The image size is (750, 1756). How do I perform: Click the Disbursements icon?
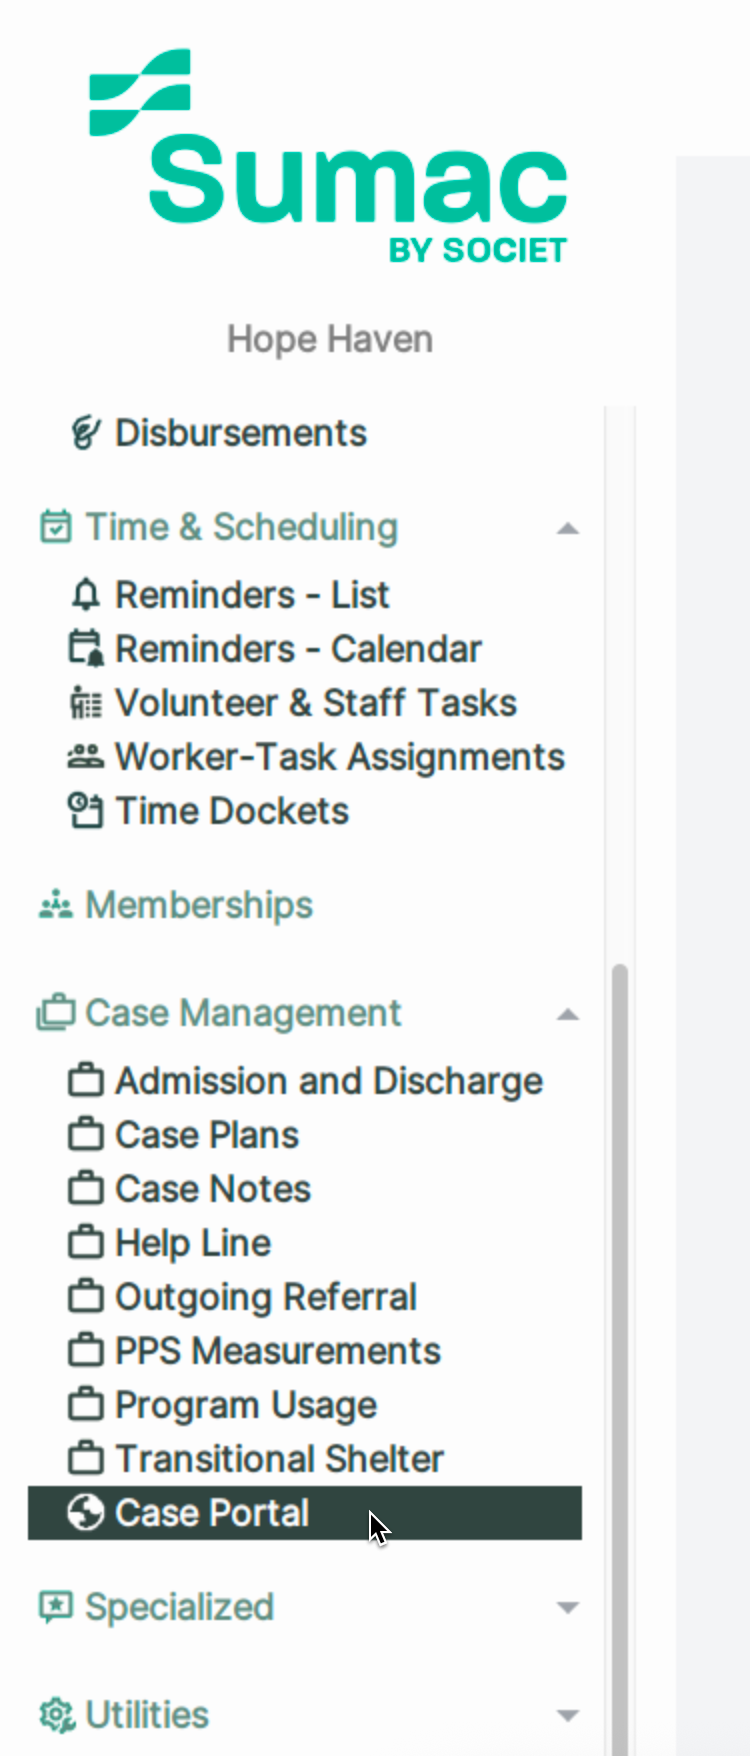click(x=86, y=433)
